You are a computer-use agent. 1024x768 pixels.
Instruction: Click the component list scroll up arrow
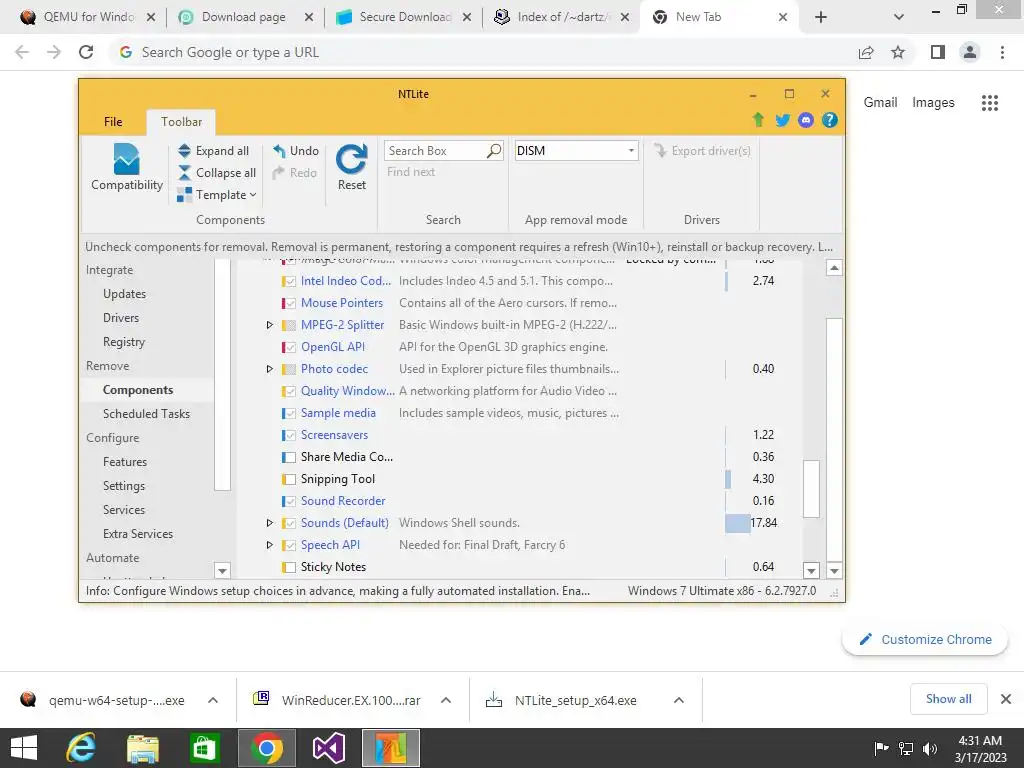[x=834, y=268]
